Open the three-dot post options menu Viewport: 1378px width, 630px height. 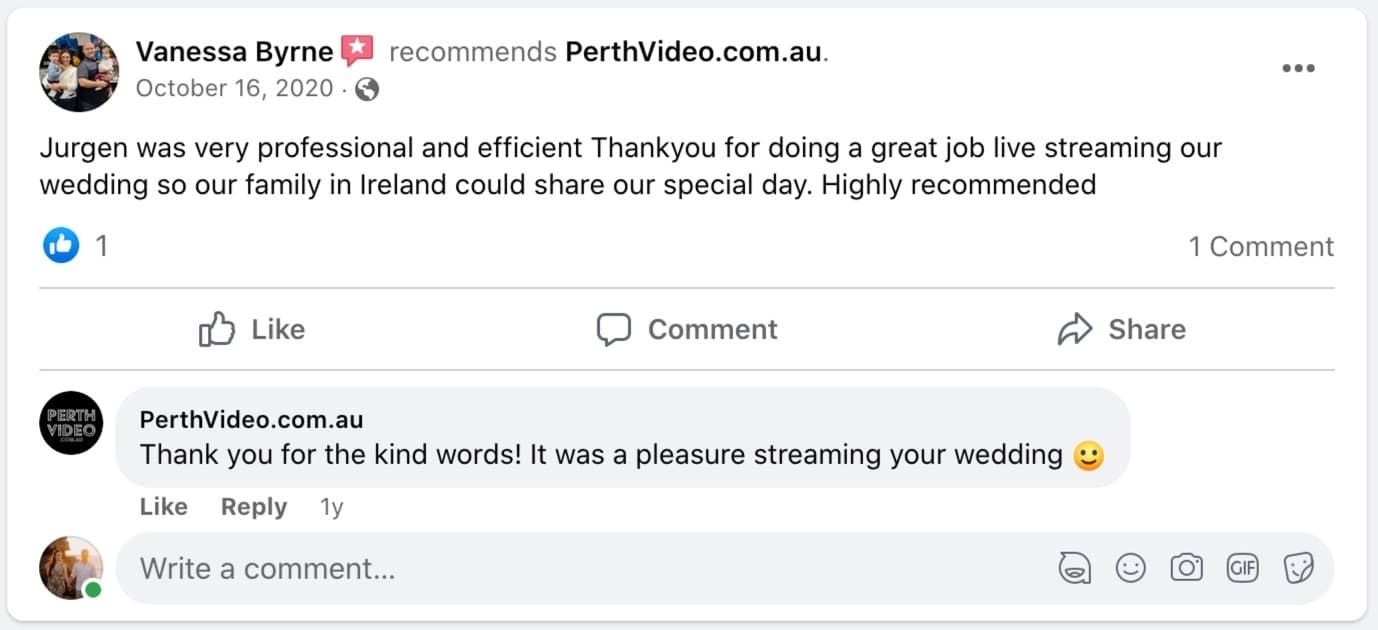pos(1298,68)
